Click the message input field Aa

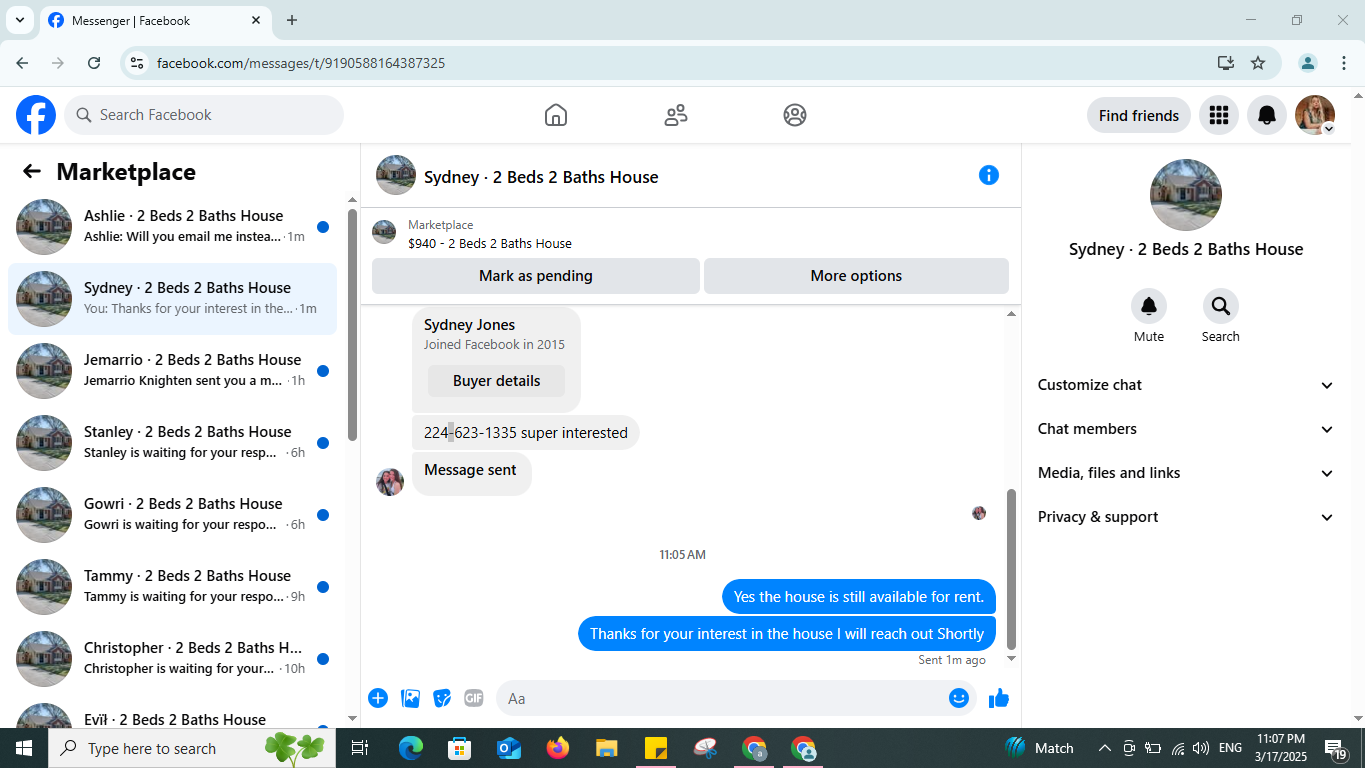point(720,698)
